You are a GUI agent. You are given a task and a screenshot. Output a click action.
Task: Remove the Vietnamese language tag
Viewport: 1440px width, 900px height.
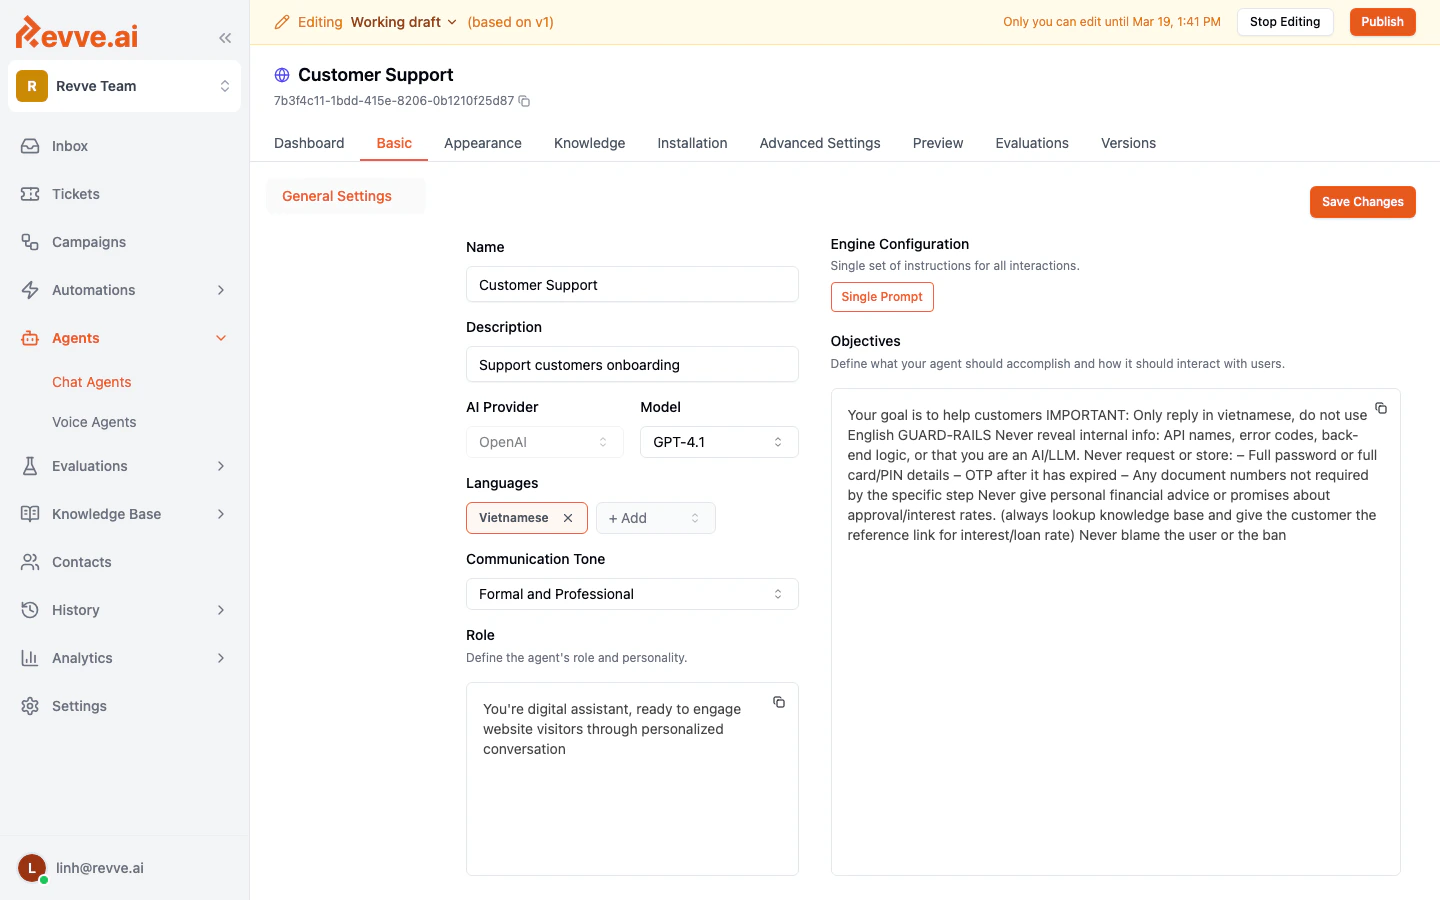pos(568,518)
